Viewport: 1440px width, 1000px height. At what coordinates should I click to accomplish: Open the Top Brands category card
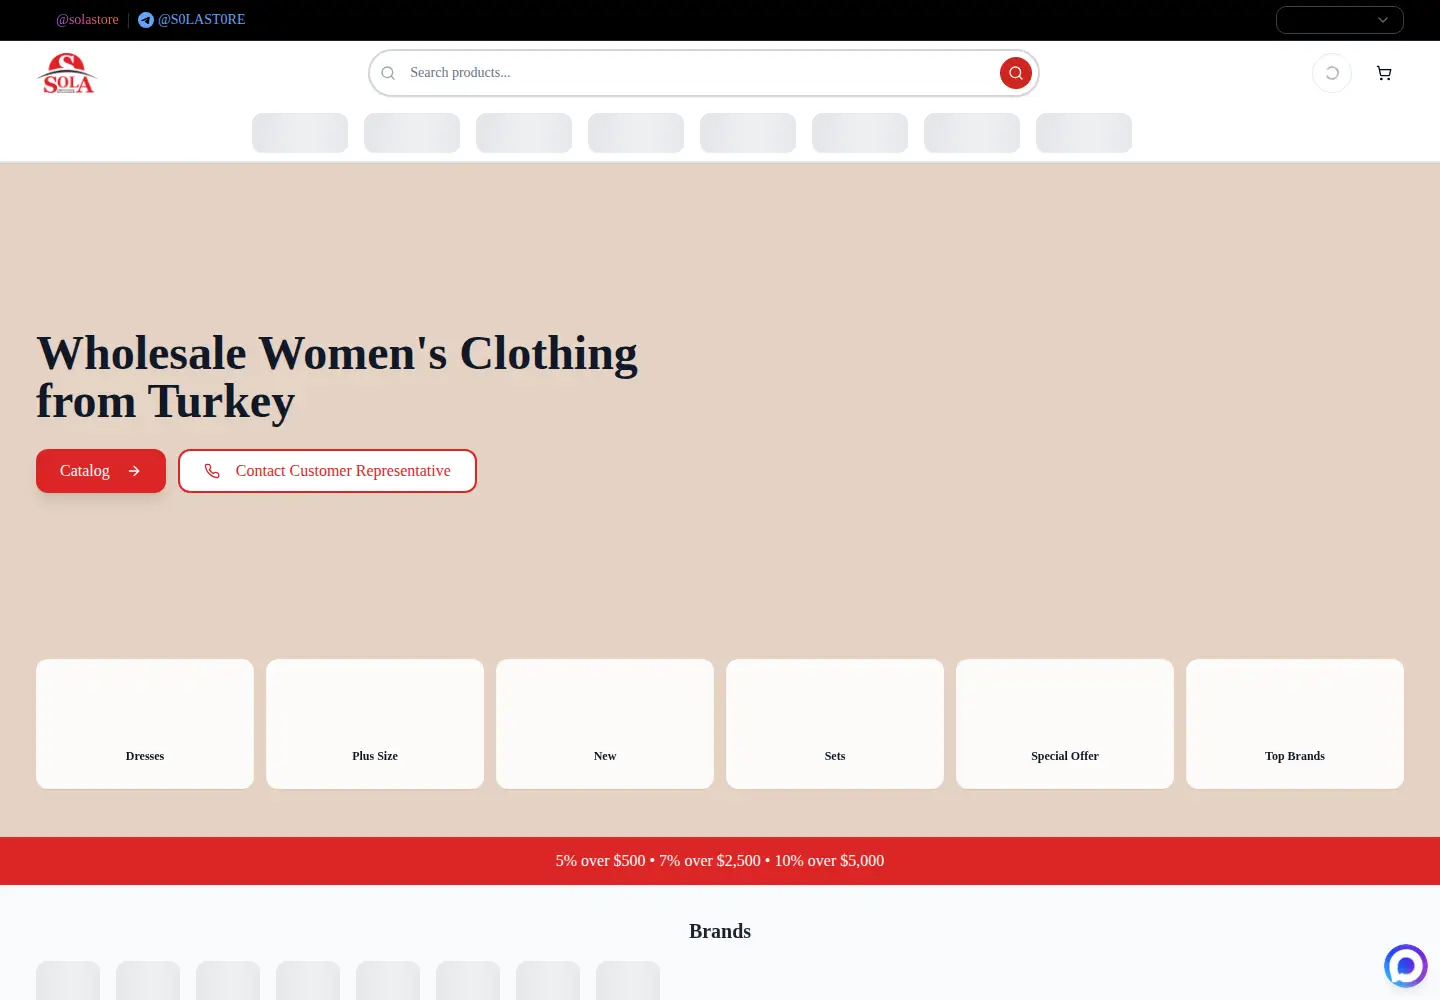[1295, 724]
